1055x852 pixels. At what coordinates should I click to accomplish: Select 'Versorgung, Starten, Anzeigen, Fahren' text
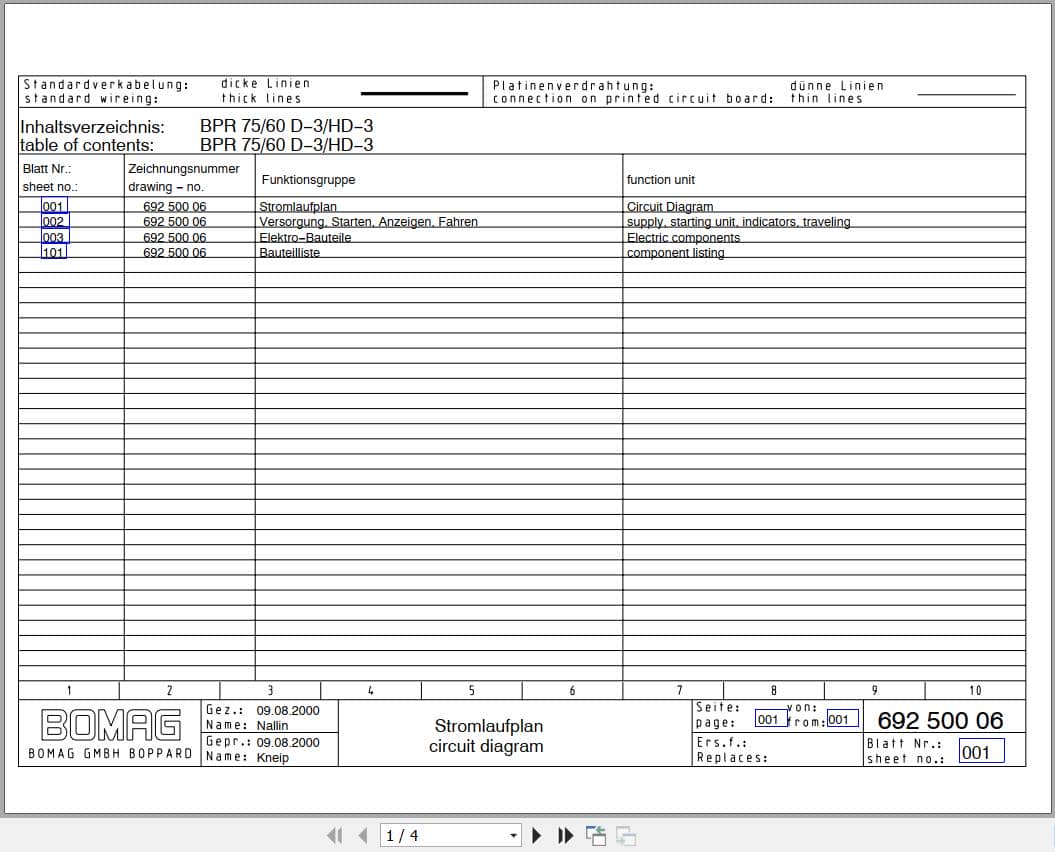coord(368,221)
